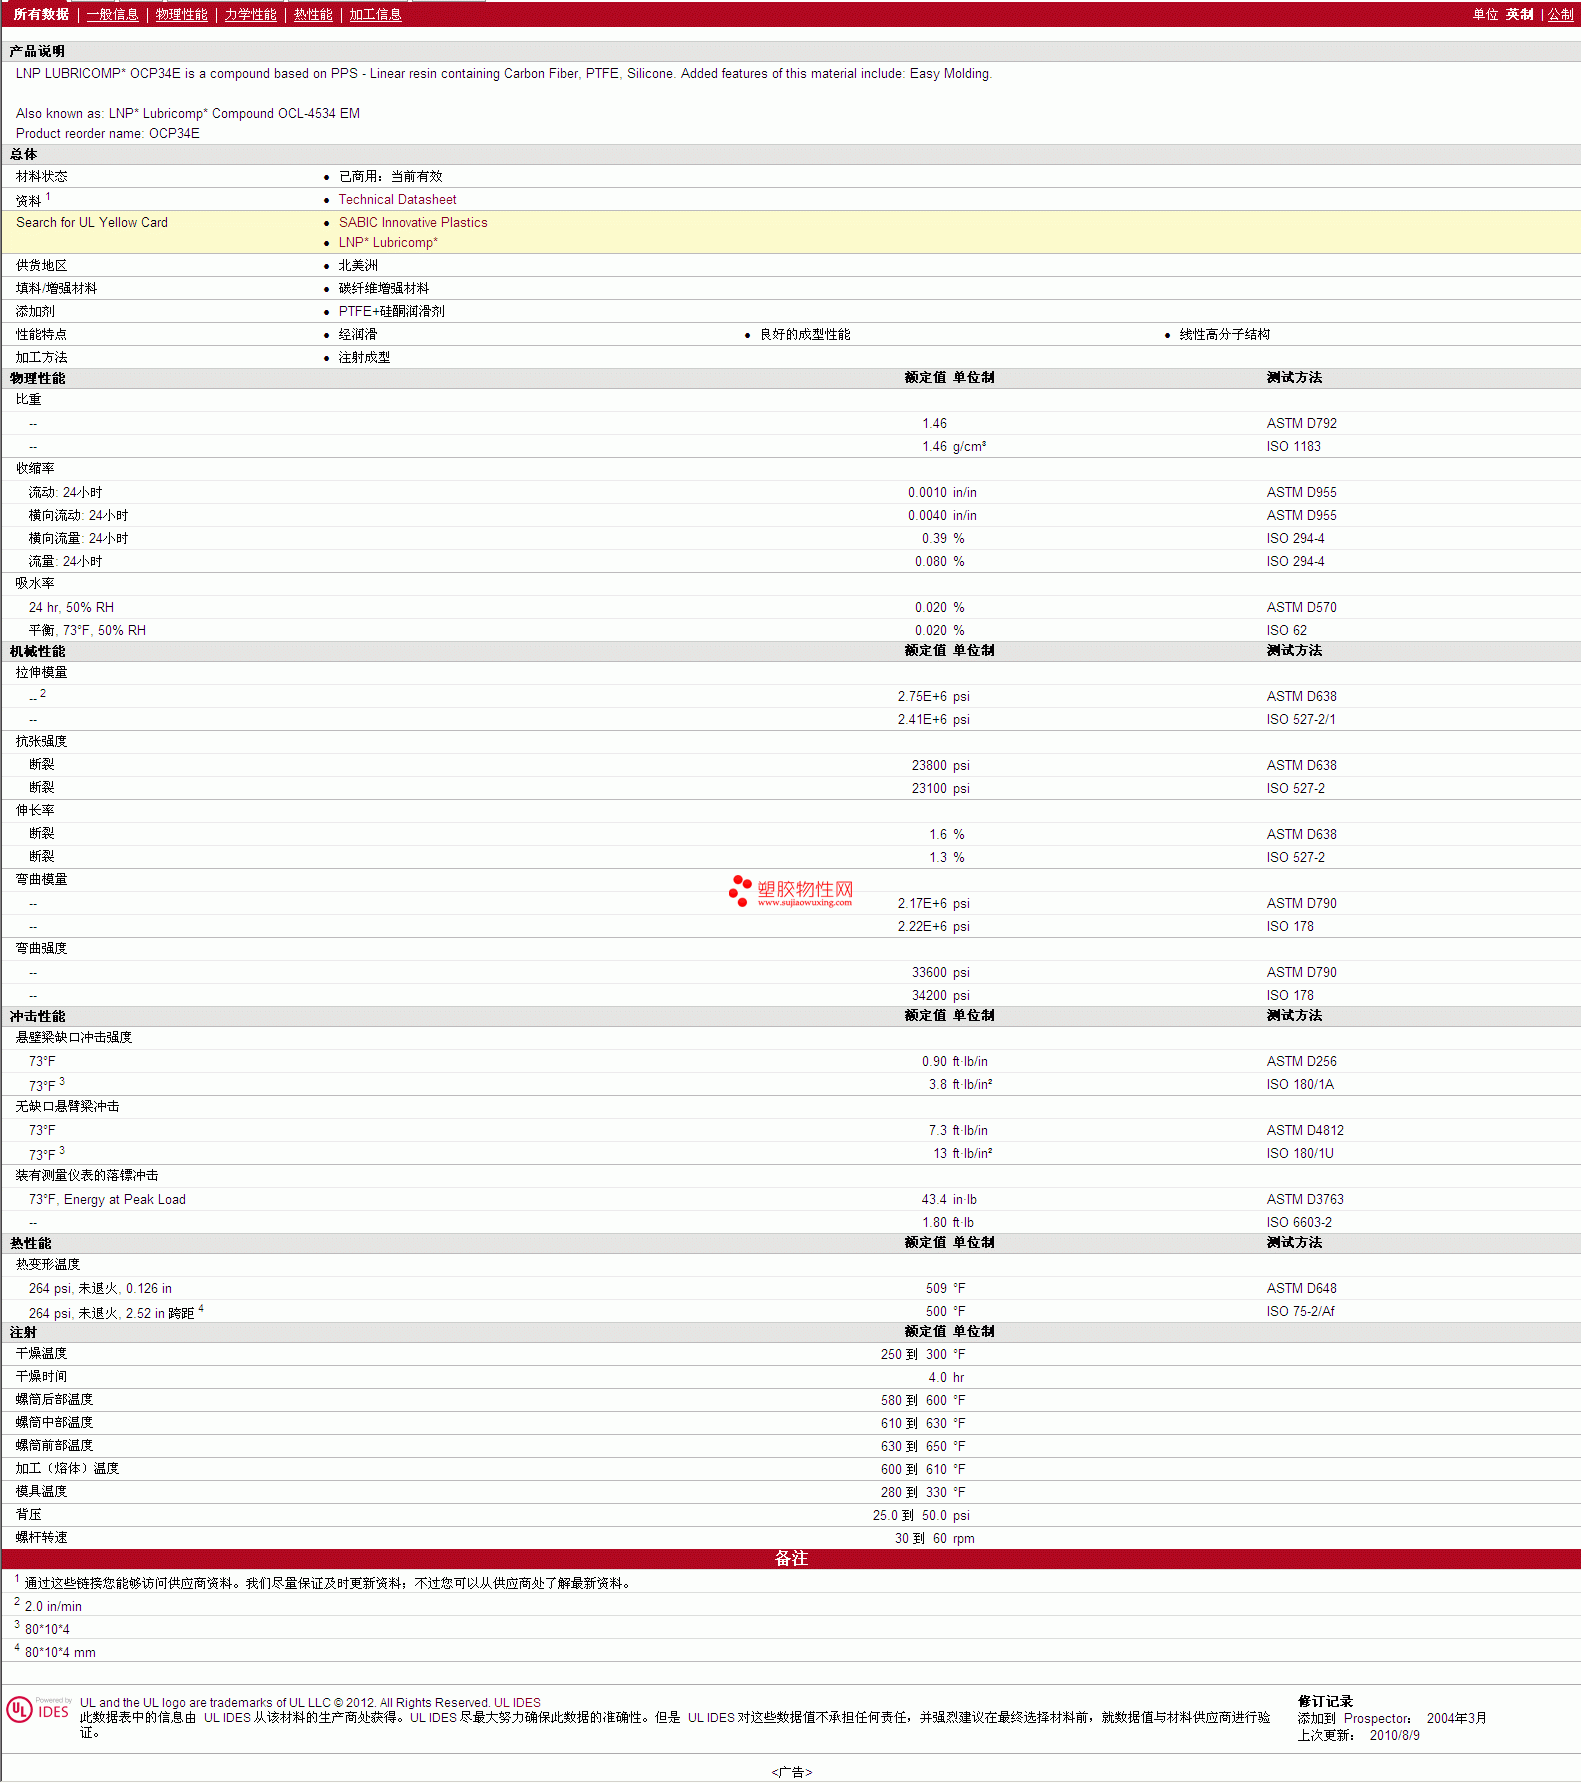Select the 模具温度 row label
The height and width of the screenshot is (1783, 1581).
tap(41, 1492)
